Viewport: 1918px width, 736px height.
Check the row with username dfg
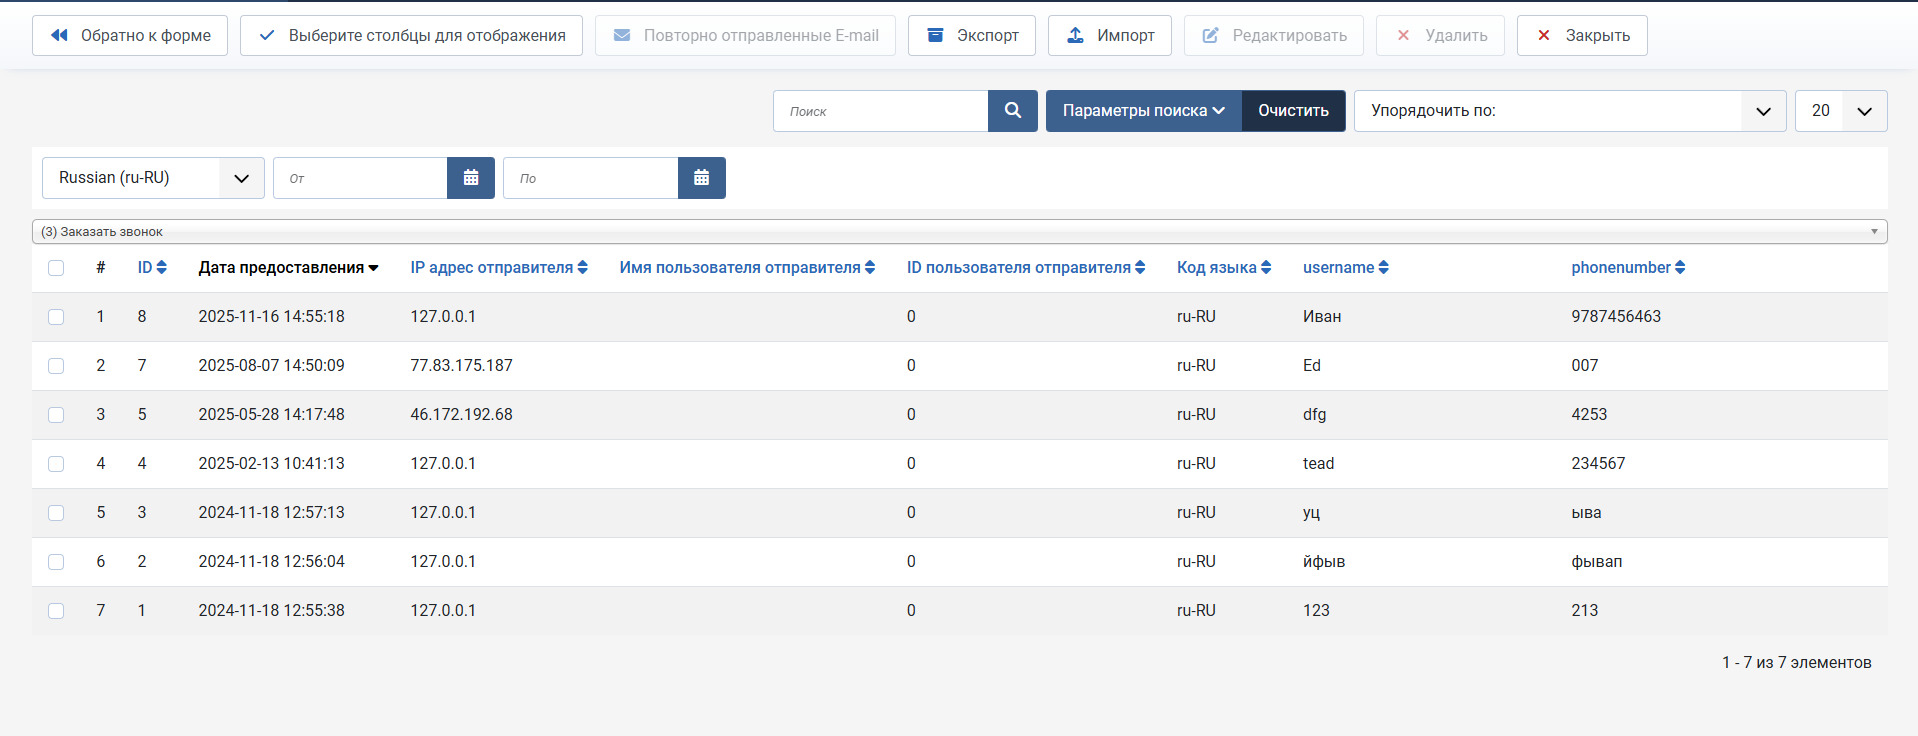point(56,415)
